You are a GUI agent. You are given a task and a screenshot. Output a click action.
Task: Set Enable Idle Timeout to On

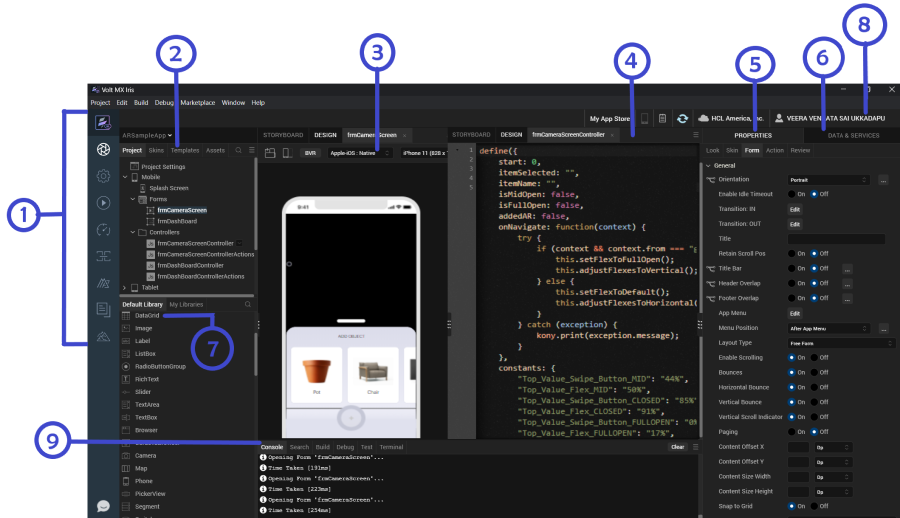tap(792, 194)
